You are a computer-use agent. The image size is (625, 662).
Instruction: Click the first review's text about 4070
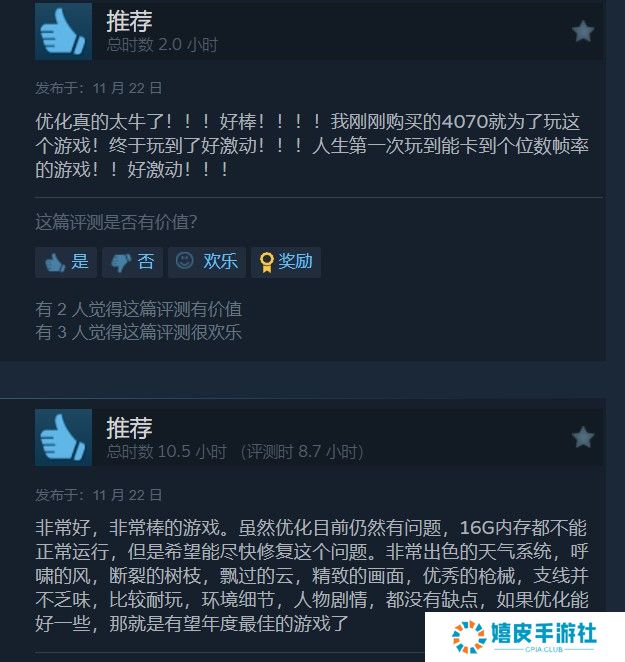pos(312,146)
